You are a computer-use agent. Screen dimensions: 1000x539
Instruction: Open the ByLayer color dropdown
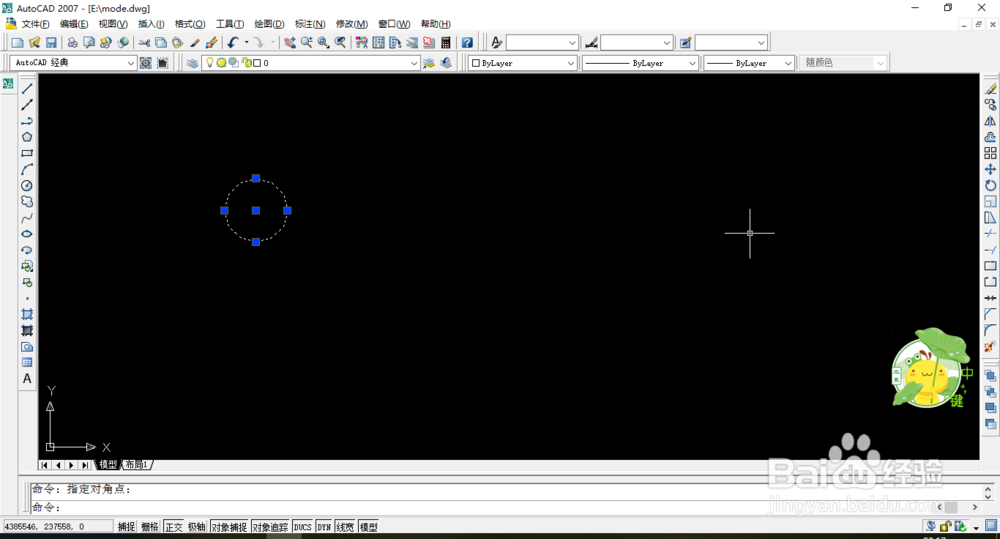(x=570, y=63)
